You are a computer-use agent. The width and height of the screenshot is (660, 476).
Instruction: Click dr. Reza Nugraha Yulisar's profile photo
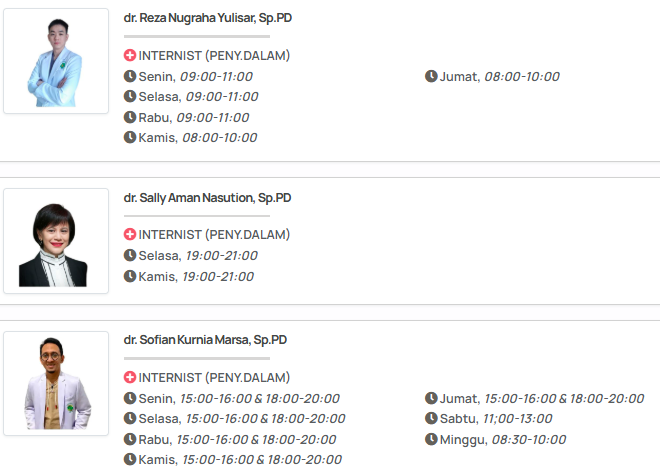56,61
